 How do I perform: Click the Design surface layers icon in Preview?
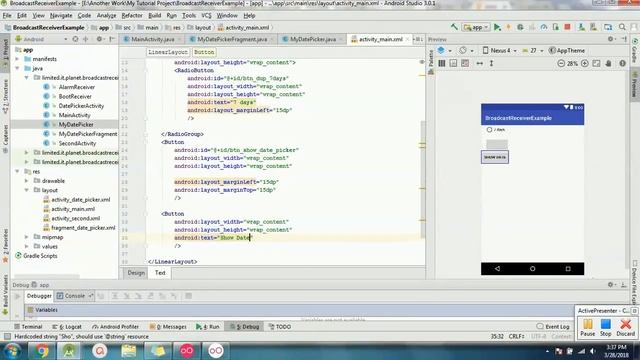click(x=441, y=51)
